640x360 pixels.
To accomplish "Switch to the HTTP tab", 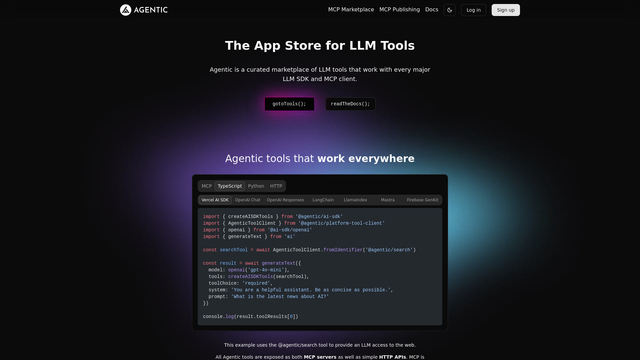I will click(276, 186).
